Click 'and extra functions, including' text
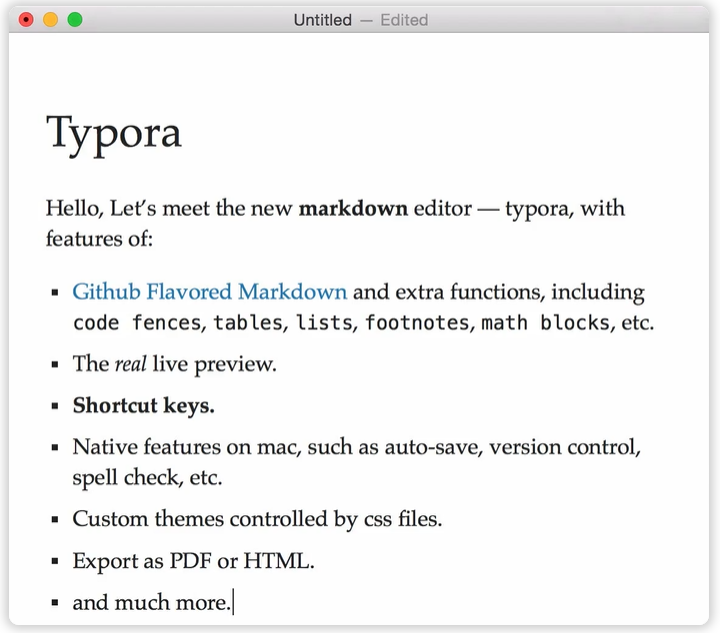Screen dimensions: 720x633 (x=499, y=292)
